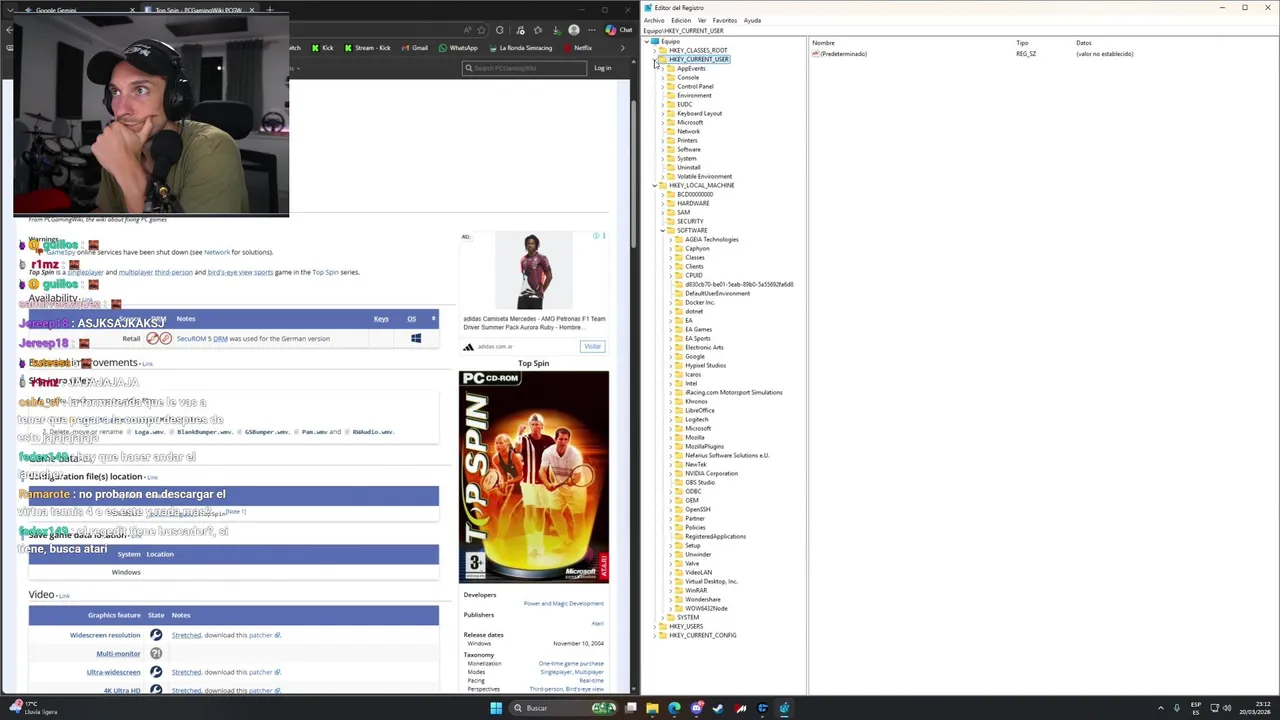Open the Ayuda menu in Registry Editor
This screenshot has height=720, width=1280.
(x=752, y=20)
